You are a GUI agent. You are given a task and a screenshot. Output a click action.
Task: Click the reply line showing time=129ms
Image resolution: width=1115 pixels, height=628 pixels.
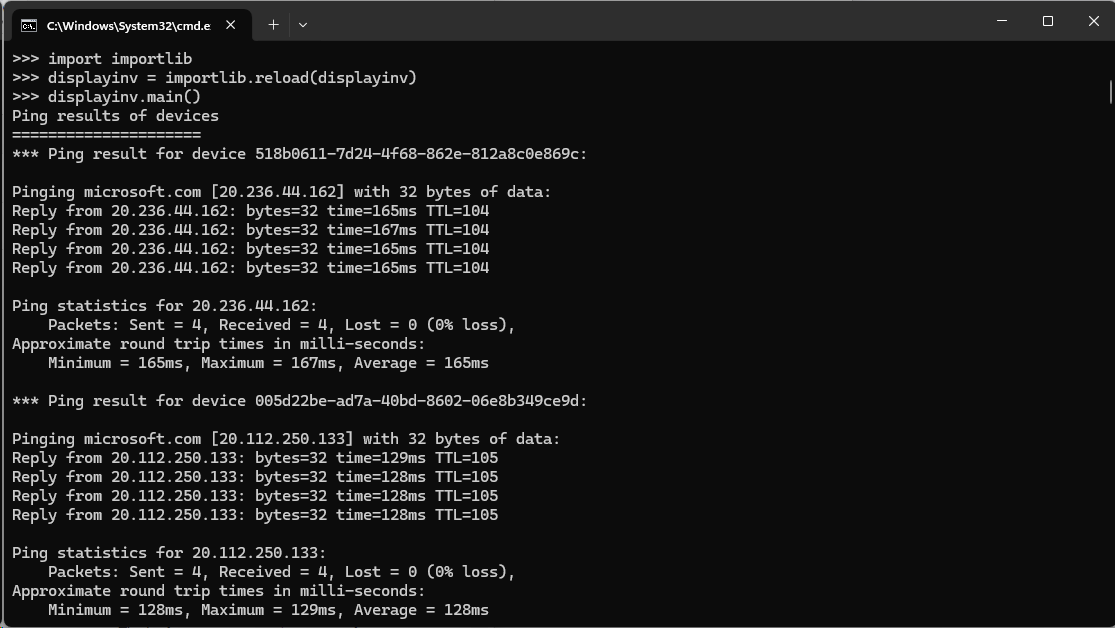pyautogui.click(x=254, y=458)
